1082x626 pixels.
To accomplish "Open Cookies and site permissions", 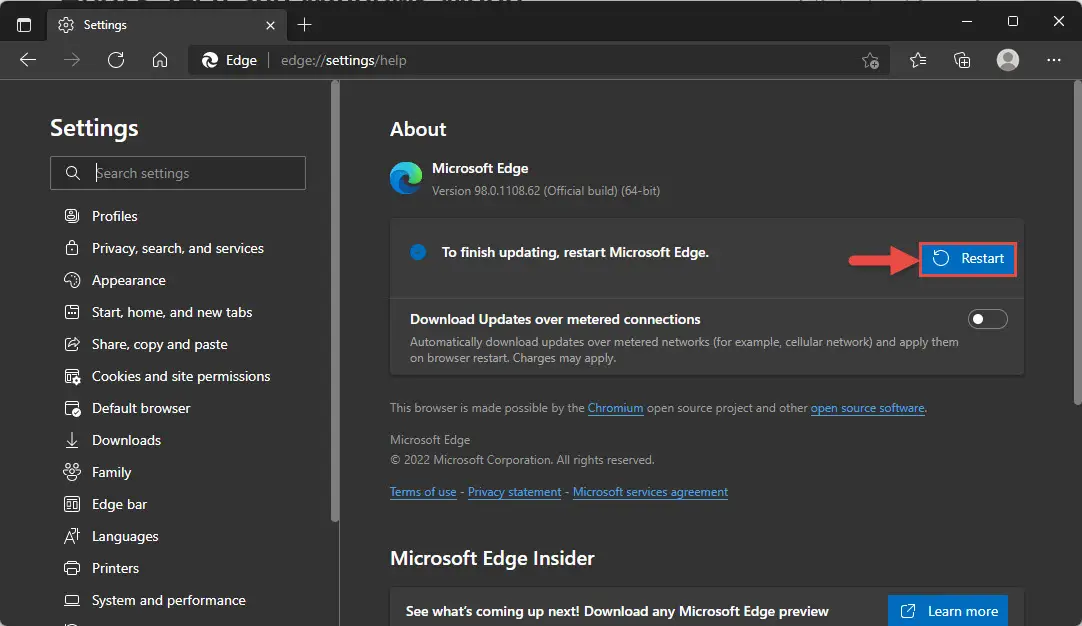I will (x=181, y=376).
